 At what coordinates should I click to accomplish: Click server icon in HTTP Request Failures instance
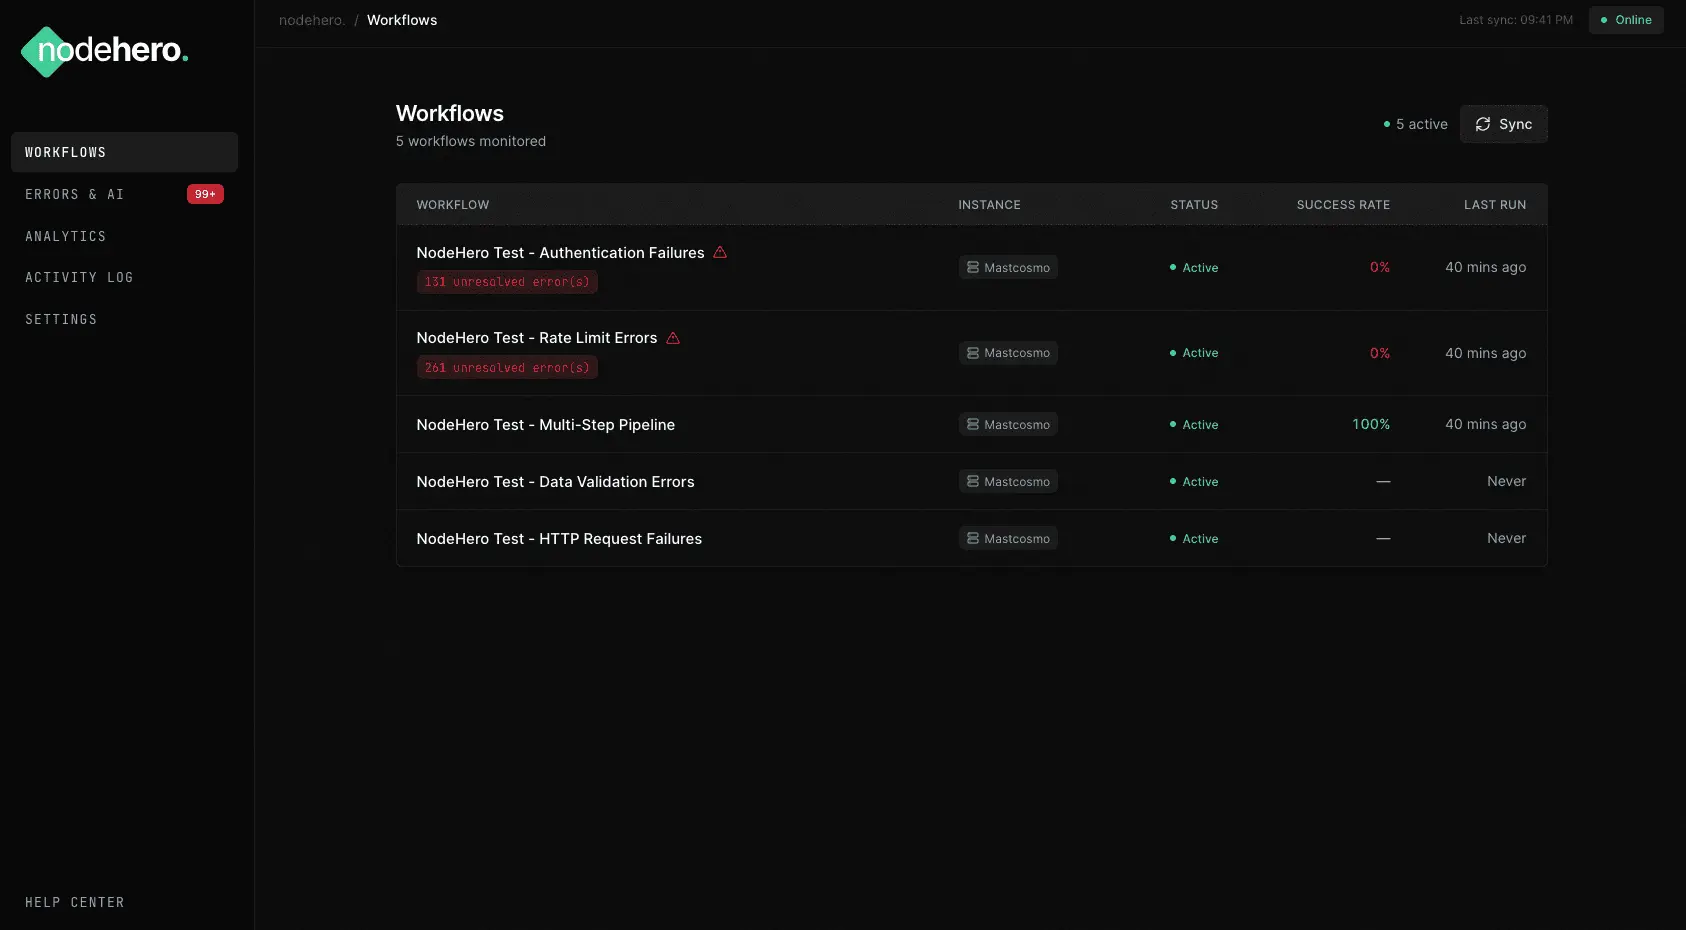tap(973, 538)
